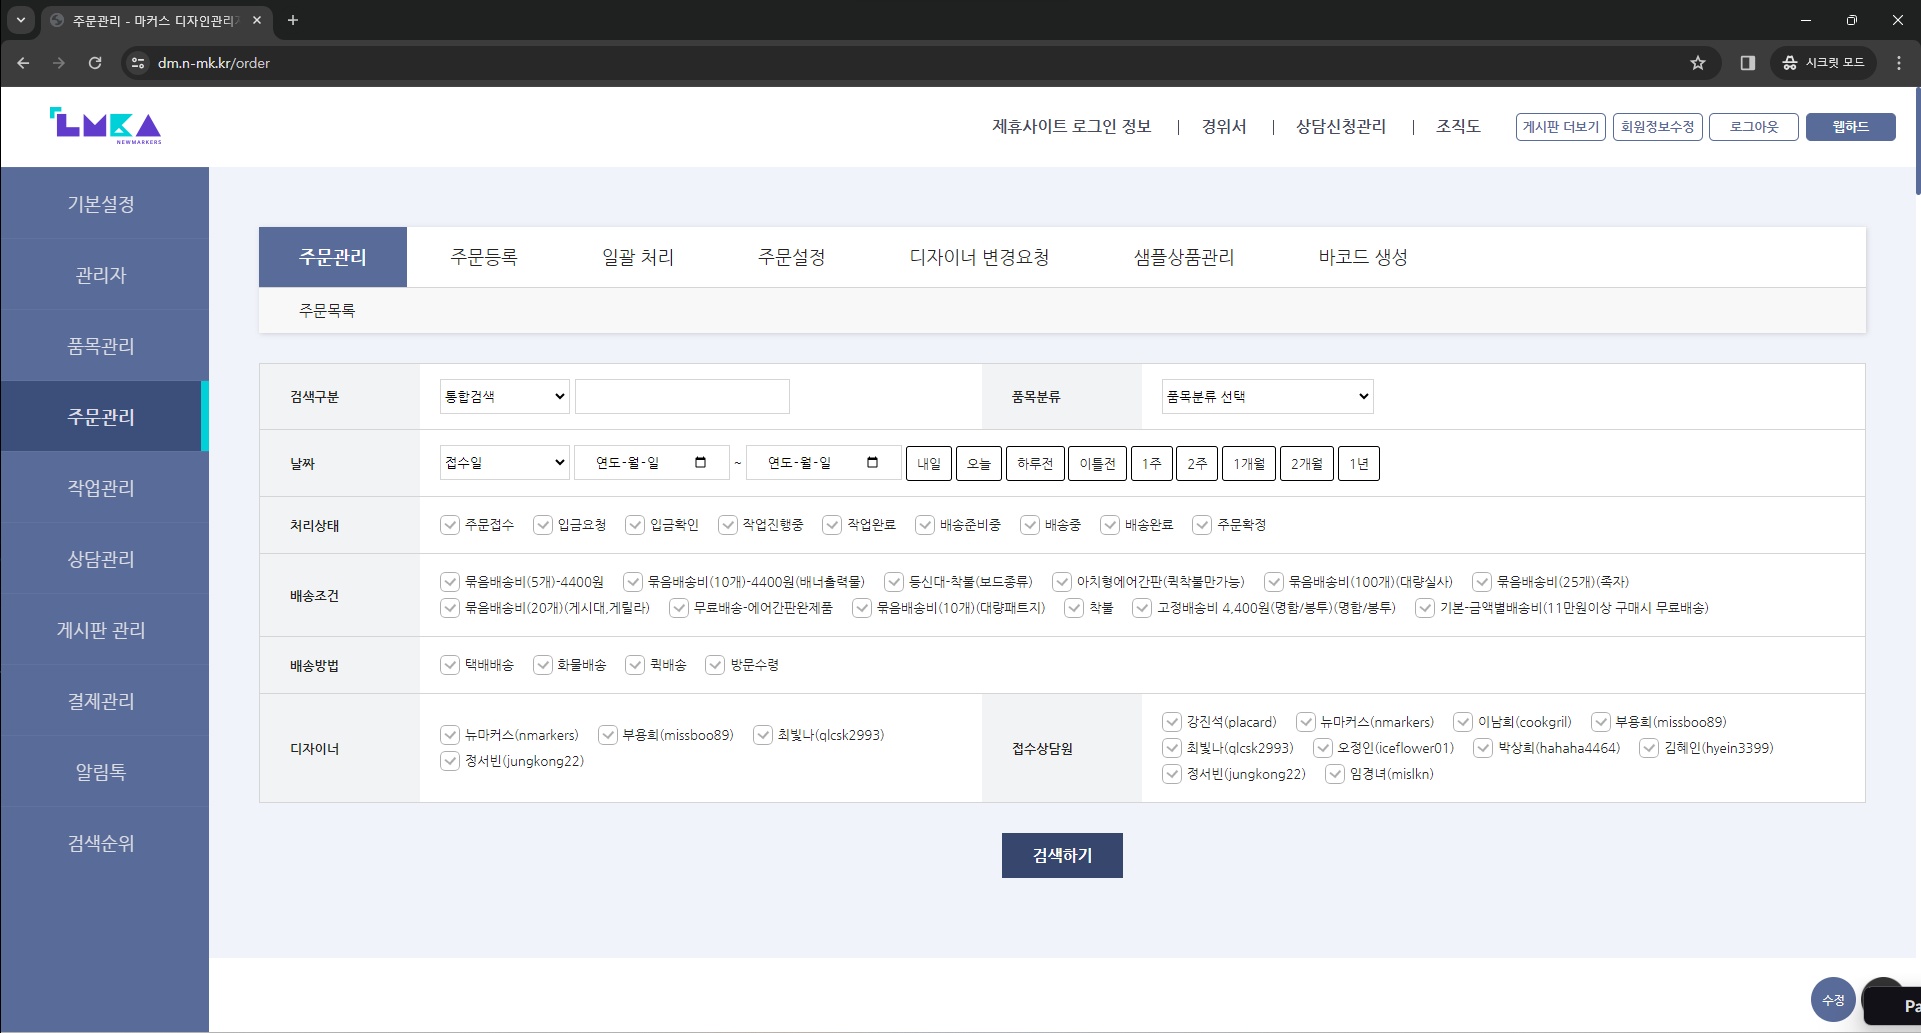The height and width of the screenshot is (1033, 1921).
Task: Toggle the 배송완료 checkbox
Action: pos(1110,525)
